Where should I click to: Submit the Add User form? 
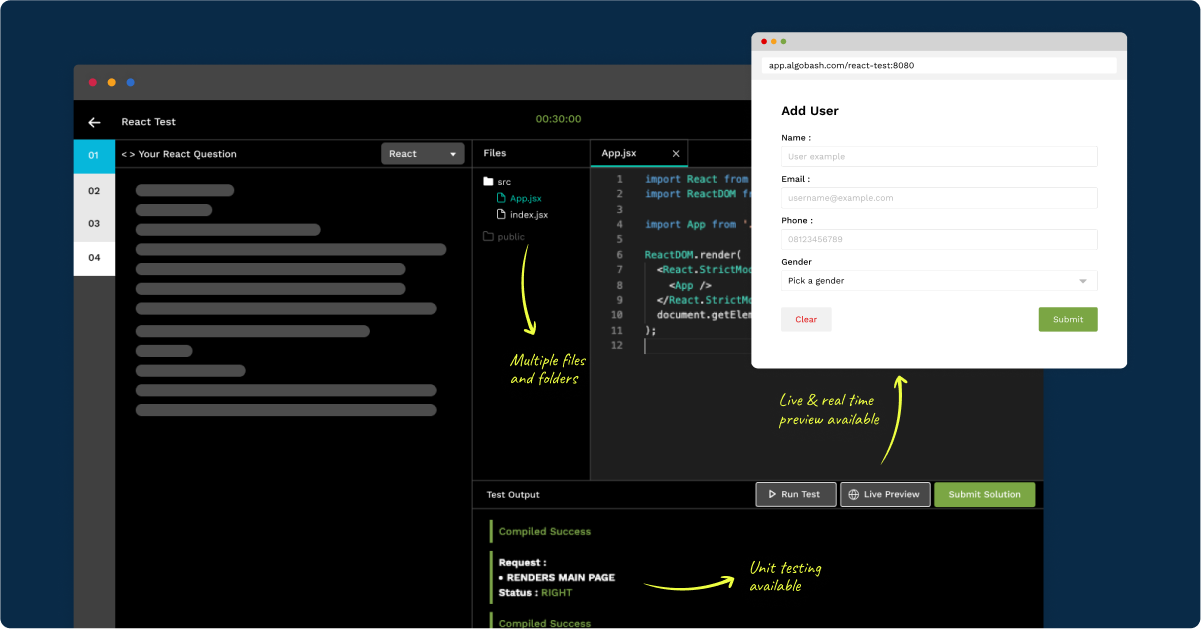pyautogui.click(x=1067, y=319)
